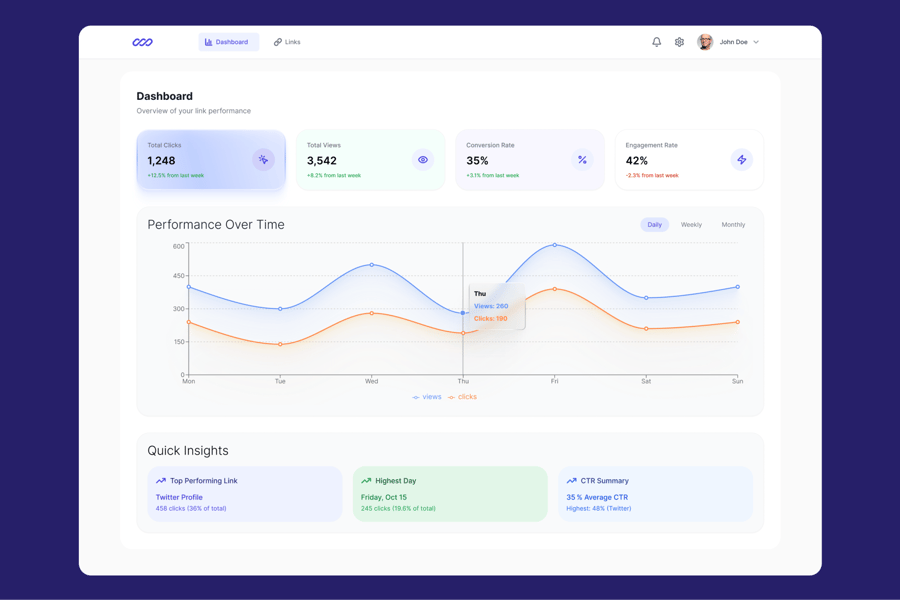Toggle the views series in legend
900x600 pixels.
click(x=427, y=397)
